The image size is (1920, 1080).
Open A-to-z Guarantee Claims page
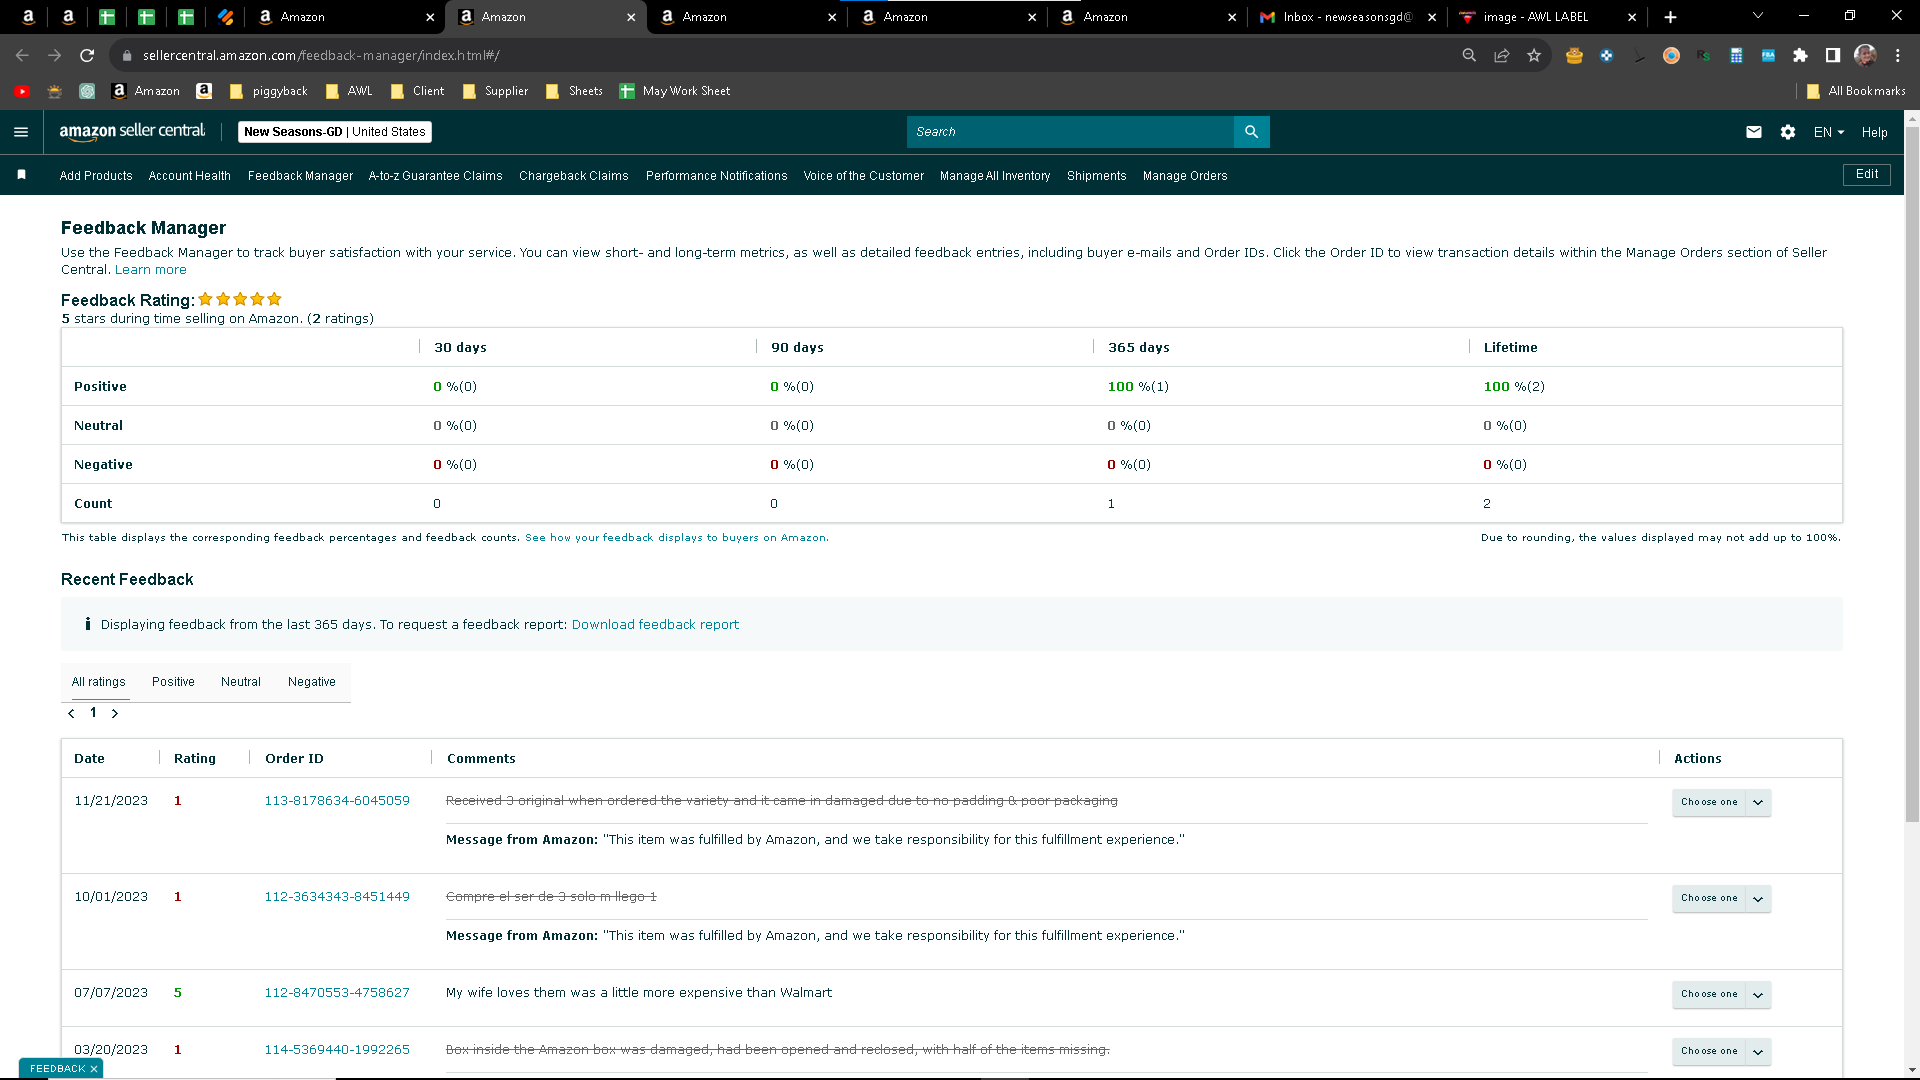coord(436,176)
